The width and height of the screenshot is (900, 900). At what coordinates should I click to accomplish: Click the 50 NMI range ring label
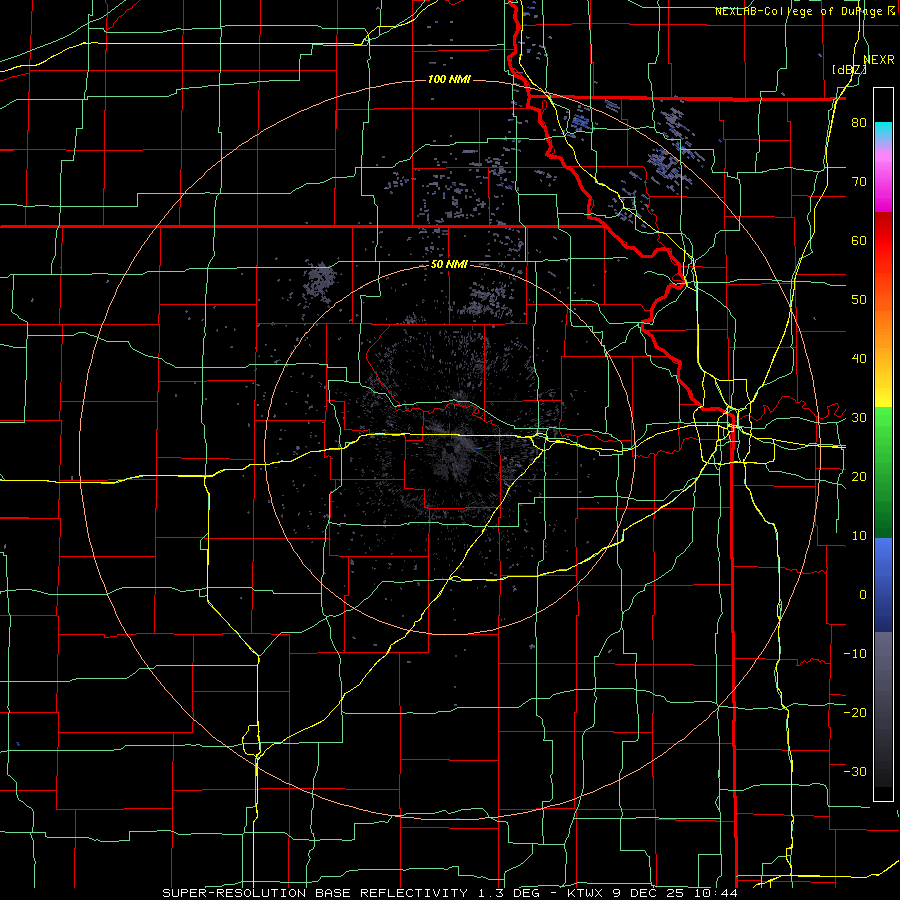tap(449, 265)
